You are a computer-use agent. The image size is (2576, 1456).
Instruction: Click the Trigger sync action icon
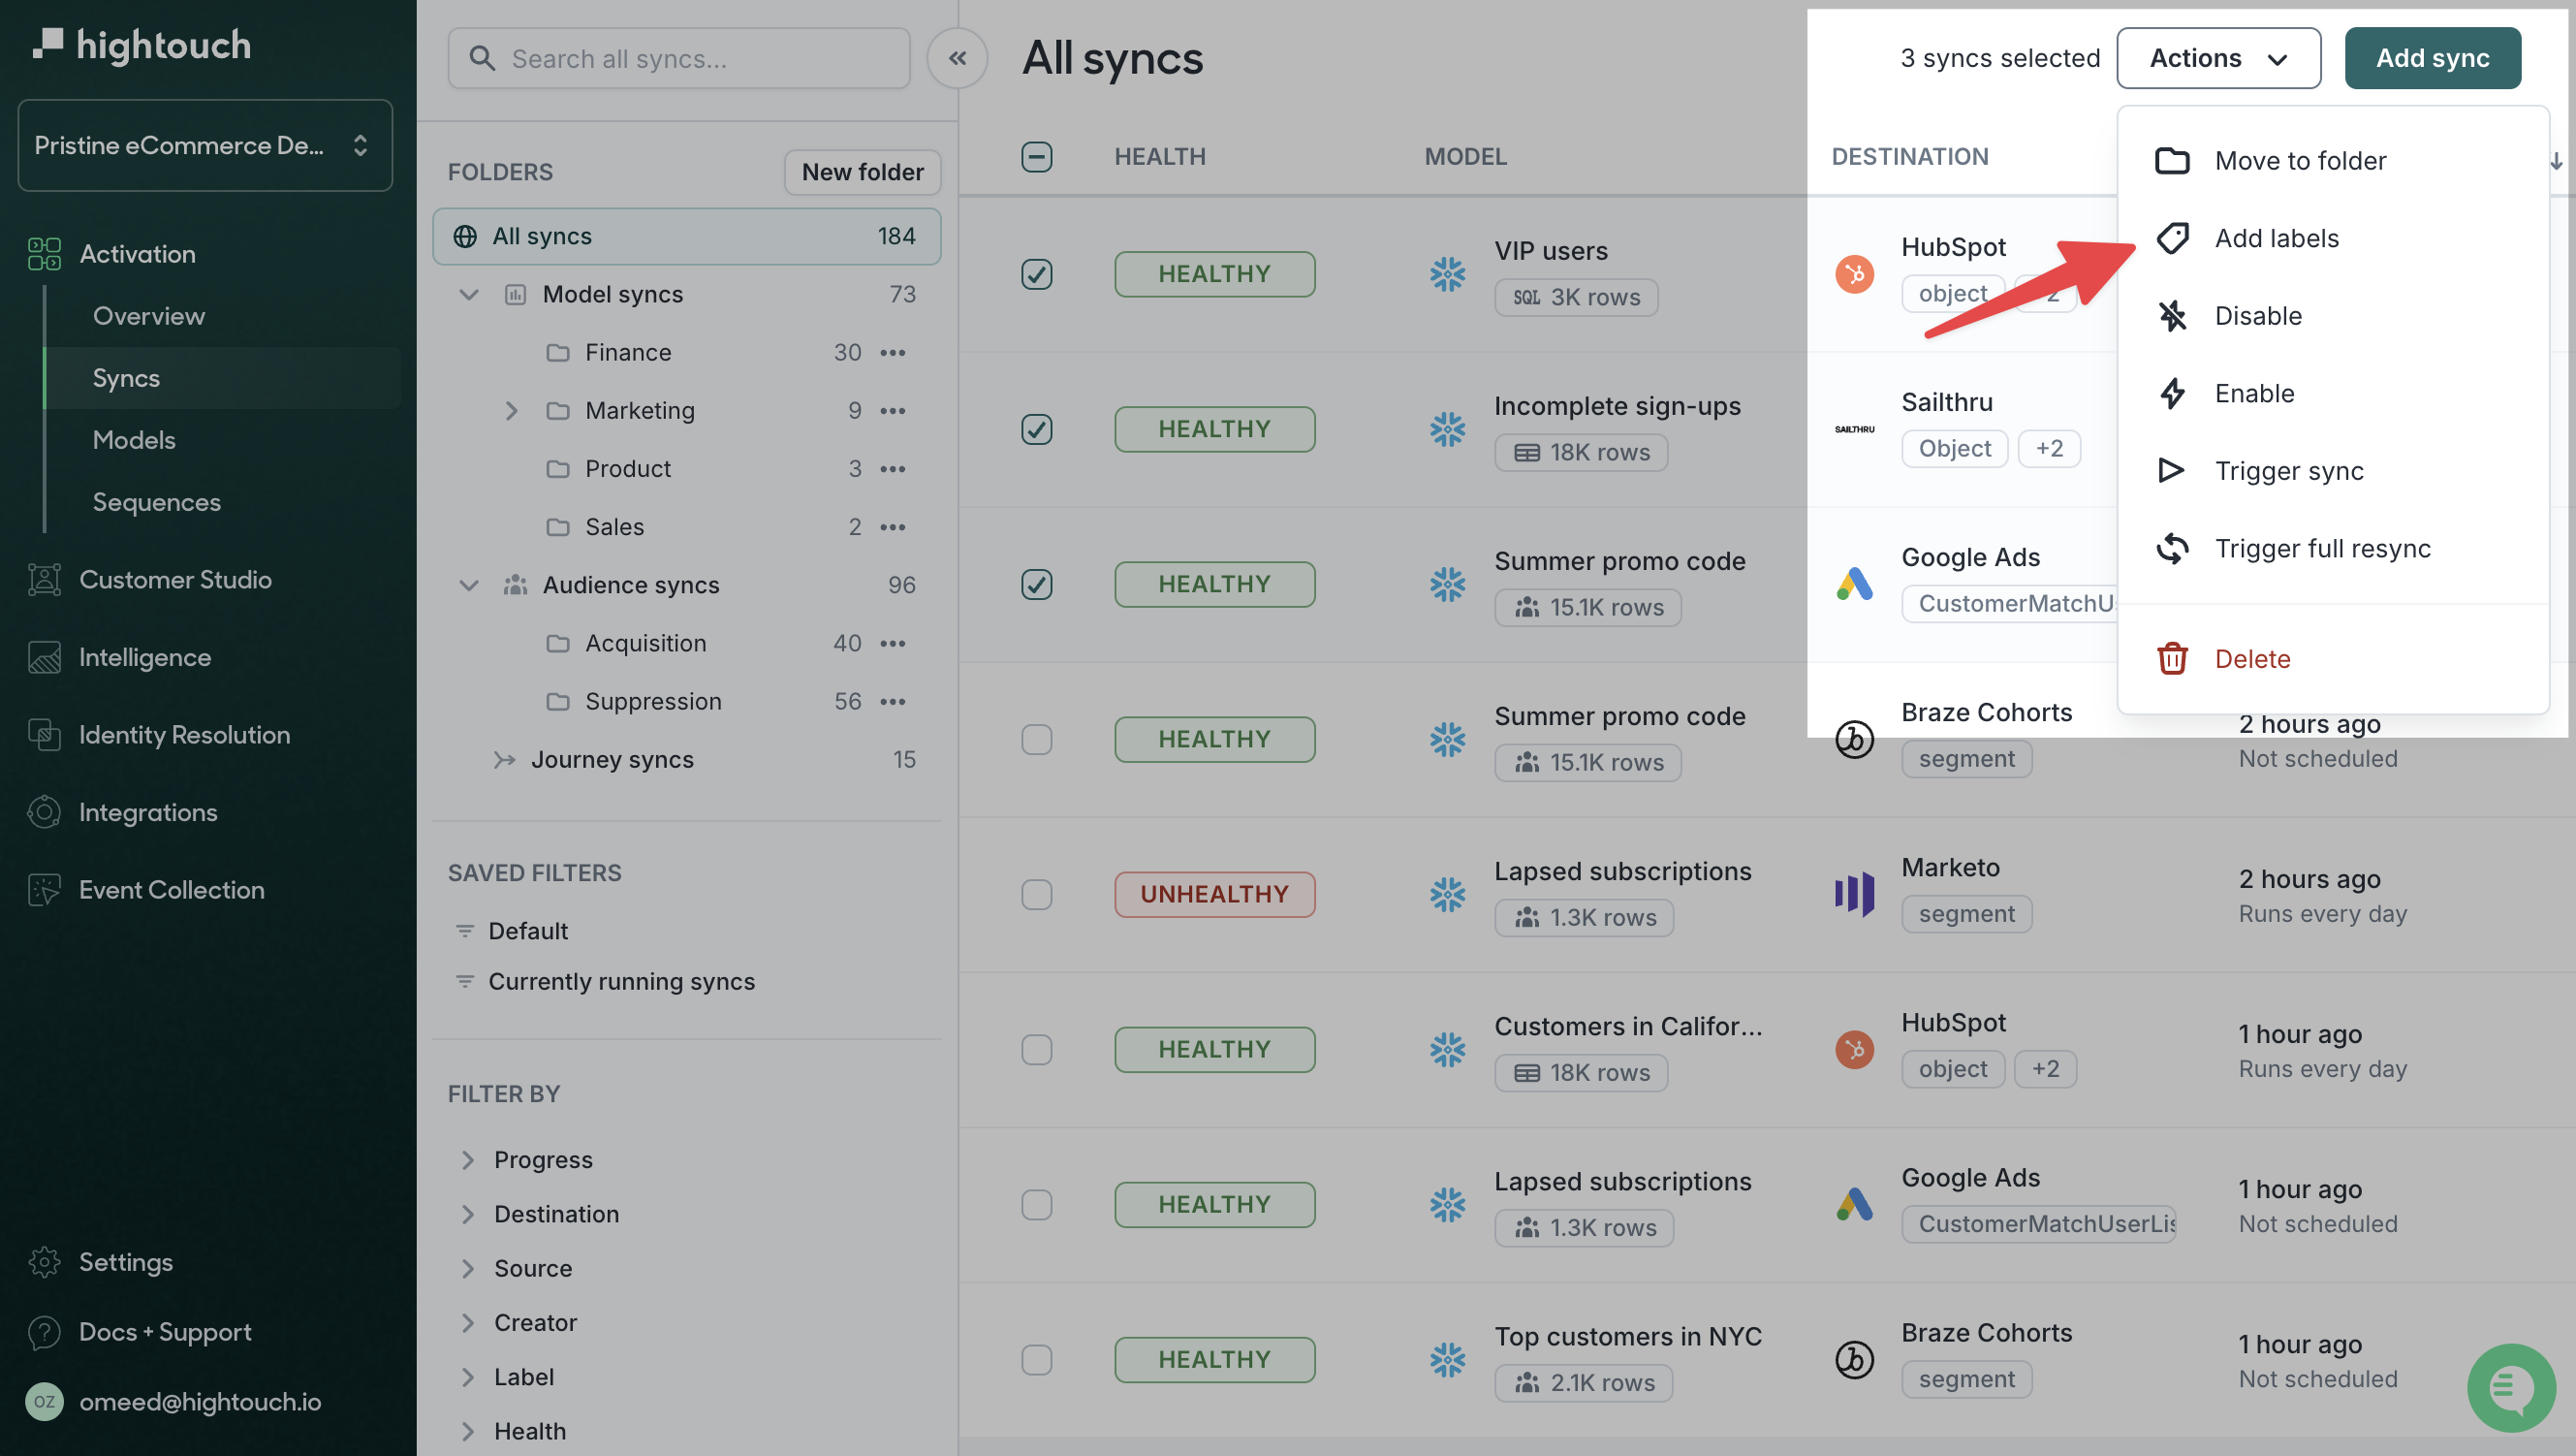(2173, 469)
